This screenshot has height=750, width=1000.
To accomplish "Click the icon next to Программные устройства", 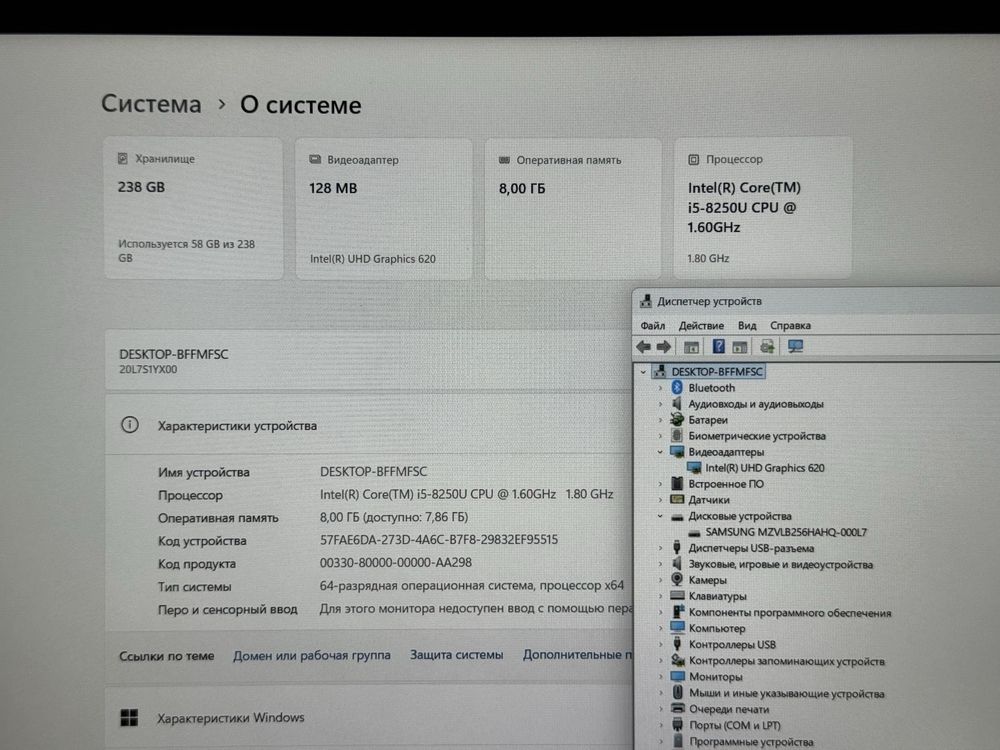I will (x=678, y=742).
